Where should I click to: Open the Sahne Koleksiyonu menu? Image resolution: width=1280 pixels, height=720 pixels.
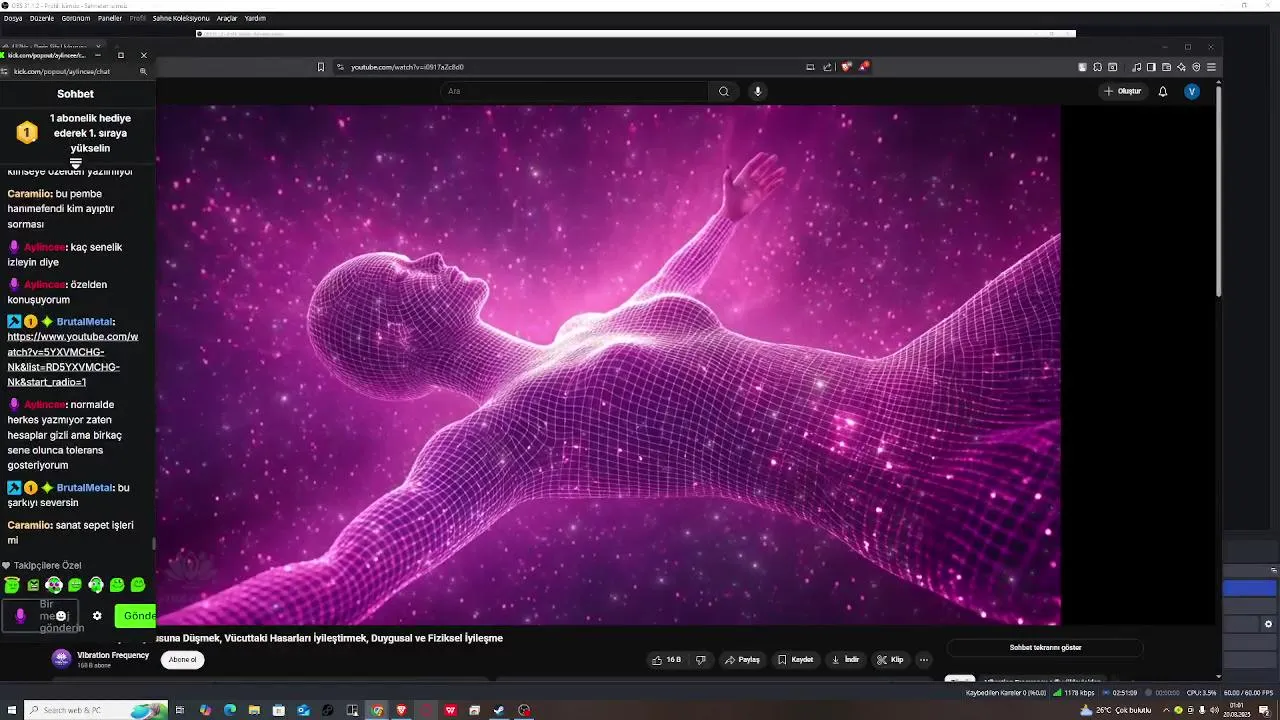pyautogui.click(x=181, y=18)
